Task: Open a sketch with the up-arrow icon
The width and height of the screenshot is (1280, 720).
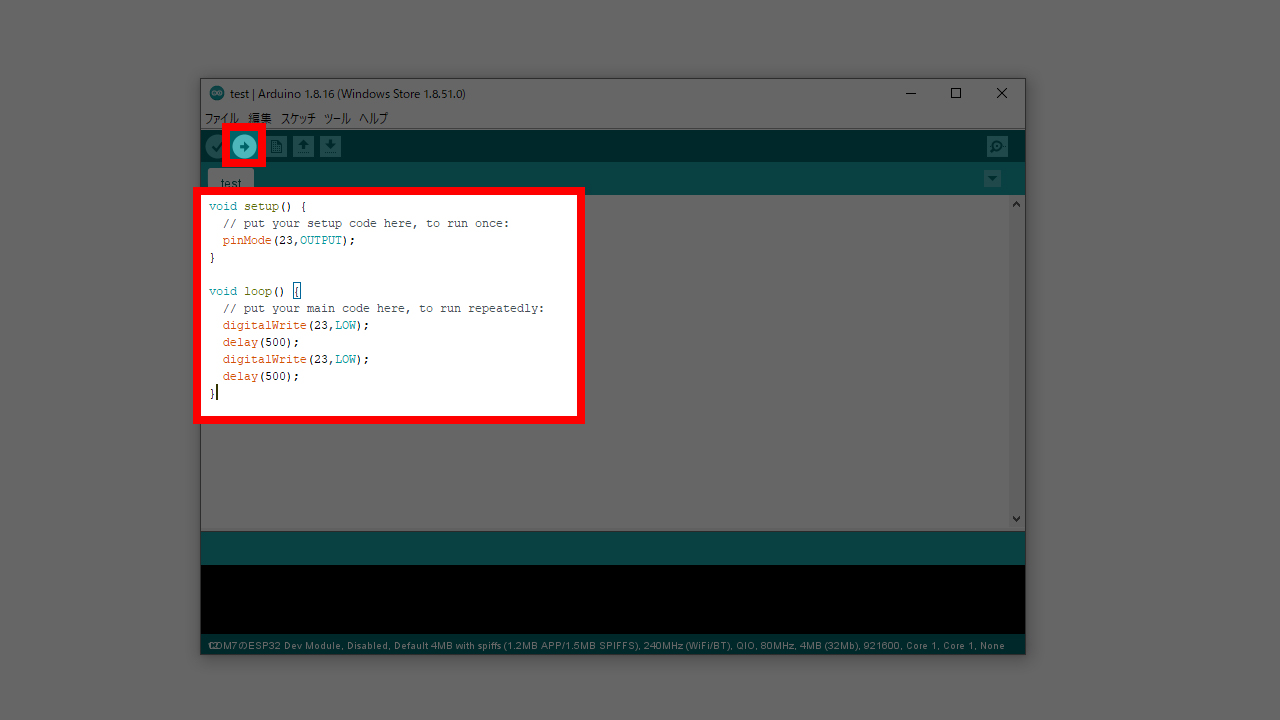Action: click(303, 147)
